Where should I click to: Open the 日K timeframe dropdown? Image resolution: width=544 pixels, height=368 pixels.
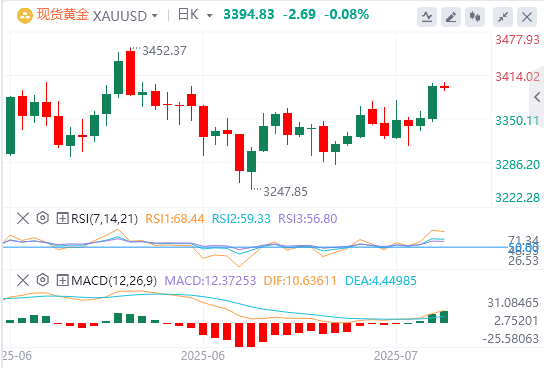pyautogui.click(x=209, y=16)
